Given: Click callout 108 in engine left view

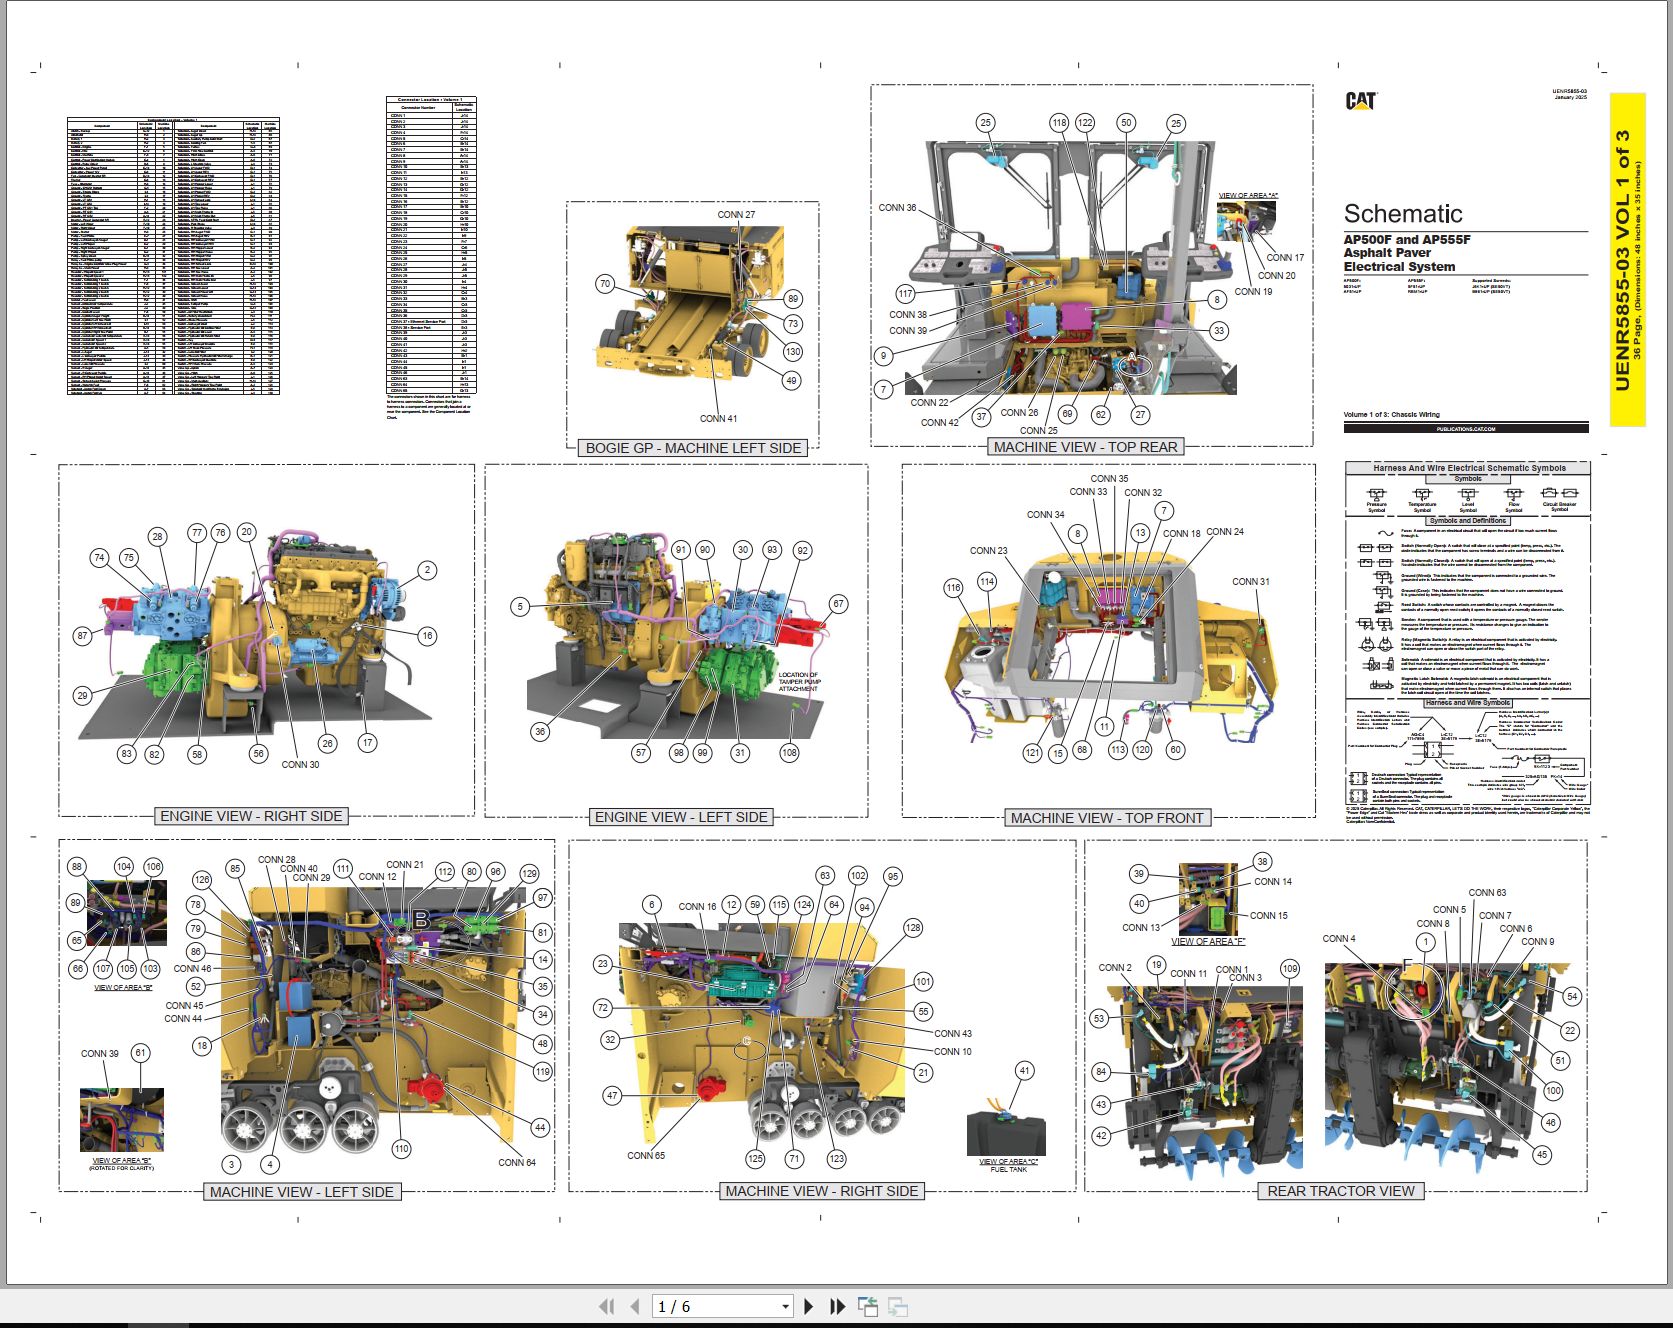Looking at the screenshot, I should click(x=789, y=753).
